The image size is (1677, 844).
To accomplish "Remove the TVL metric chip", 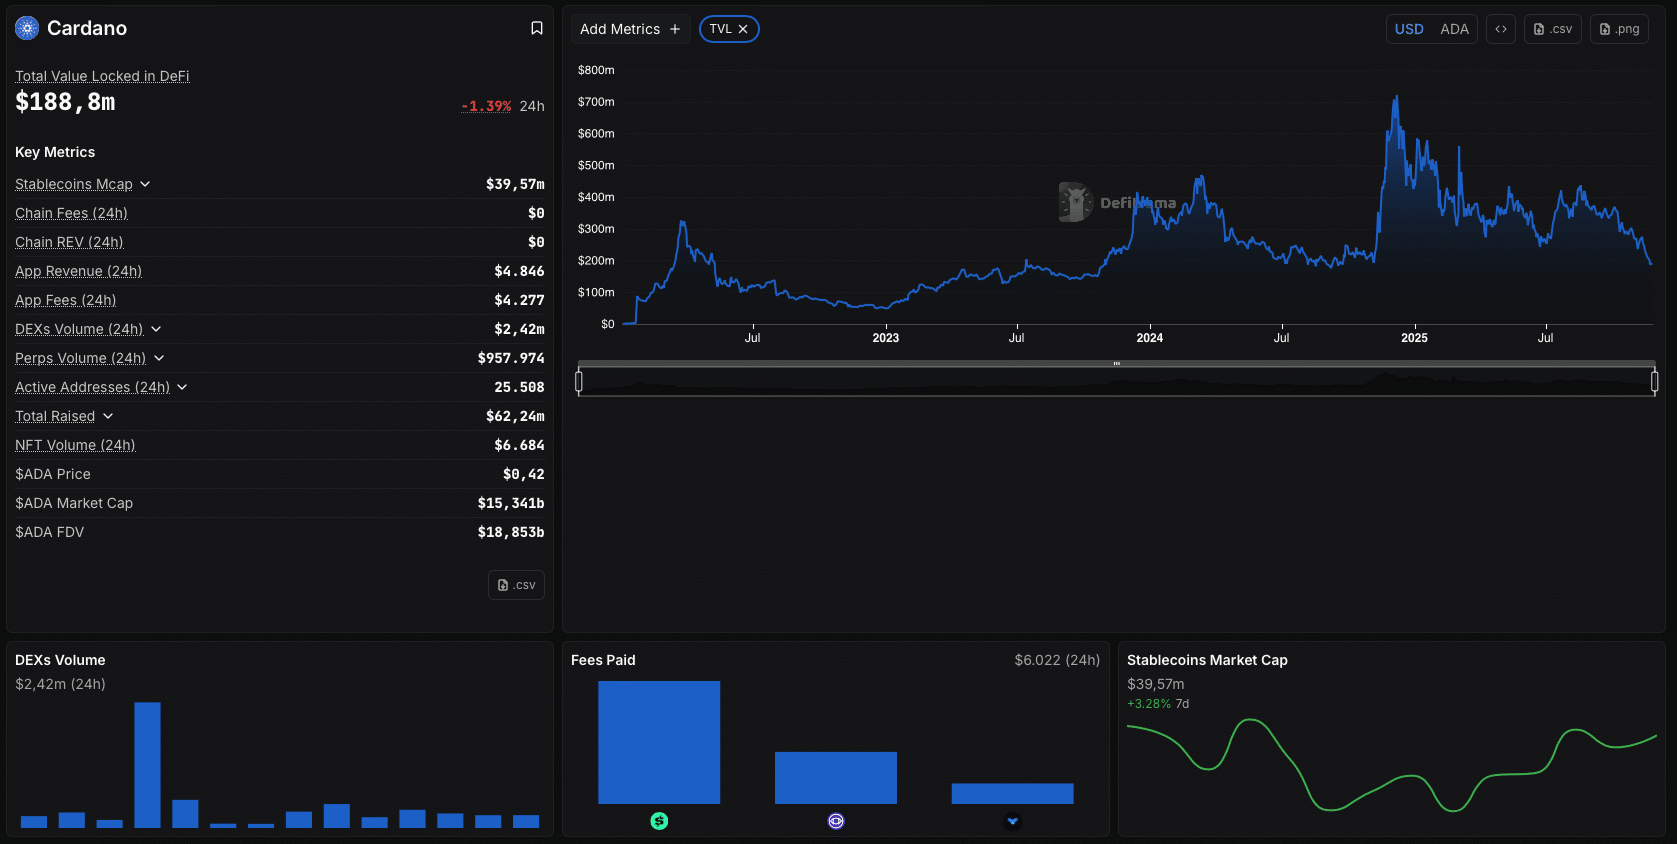I will click(743, 29).
